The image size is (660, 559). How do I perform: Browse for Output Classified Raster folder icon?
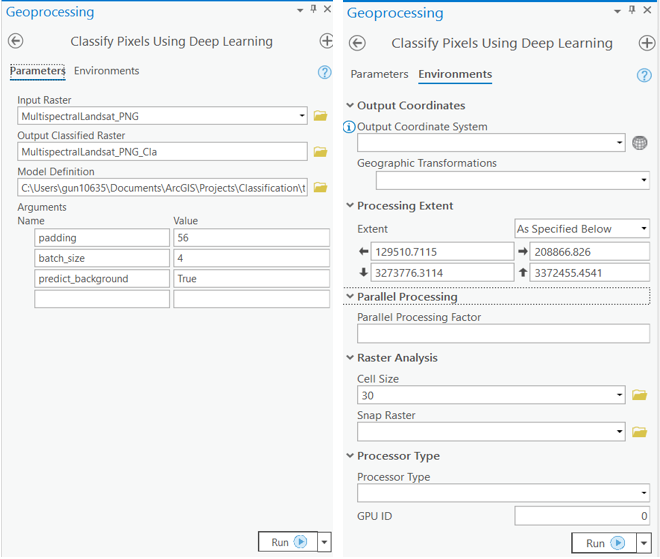[x=320, y=152]
